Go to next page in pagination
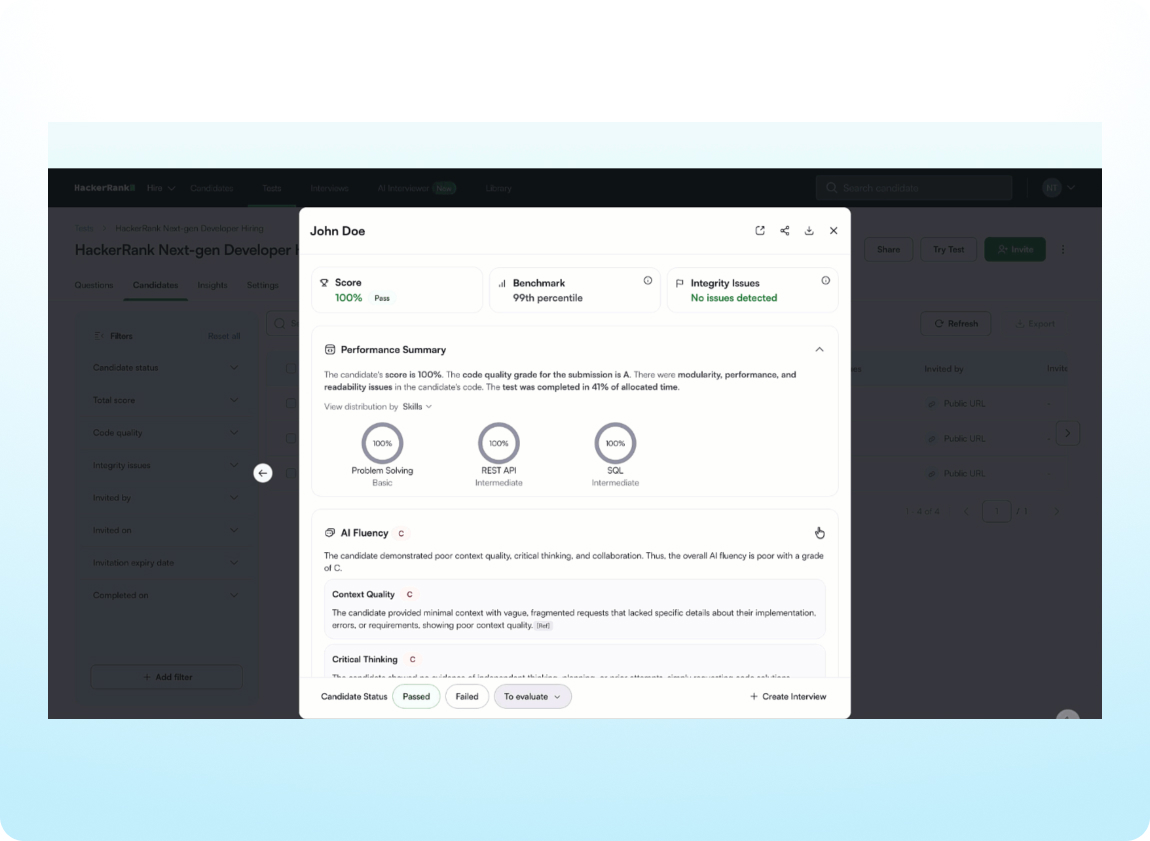The height and width of the screenshot is (841, 1150). (x=1057, y=511)
